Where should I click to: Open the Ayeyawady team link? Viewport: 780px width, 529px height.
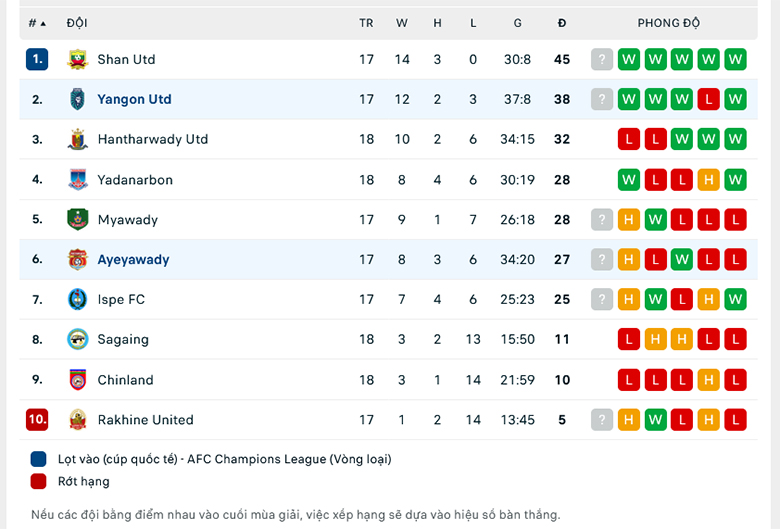[133, 260]
